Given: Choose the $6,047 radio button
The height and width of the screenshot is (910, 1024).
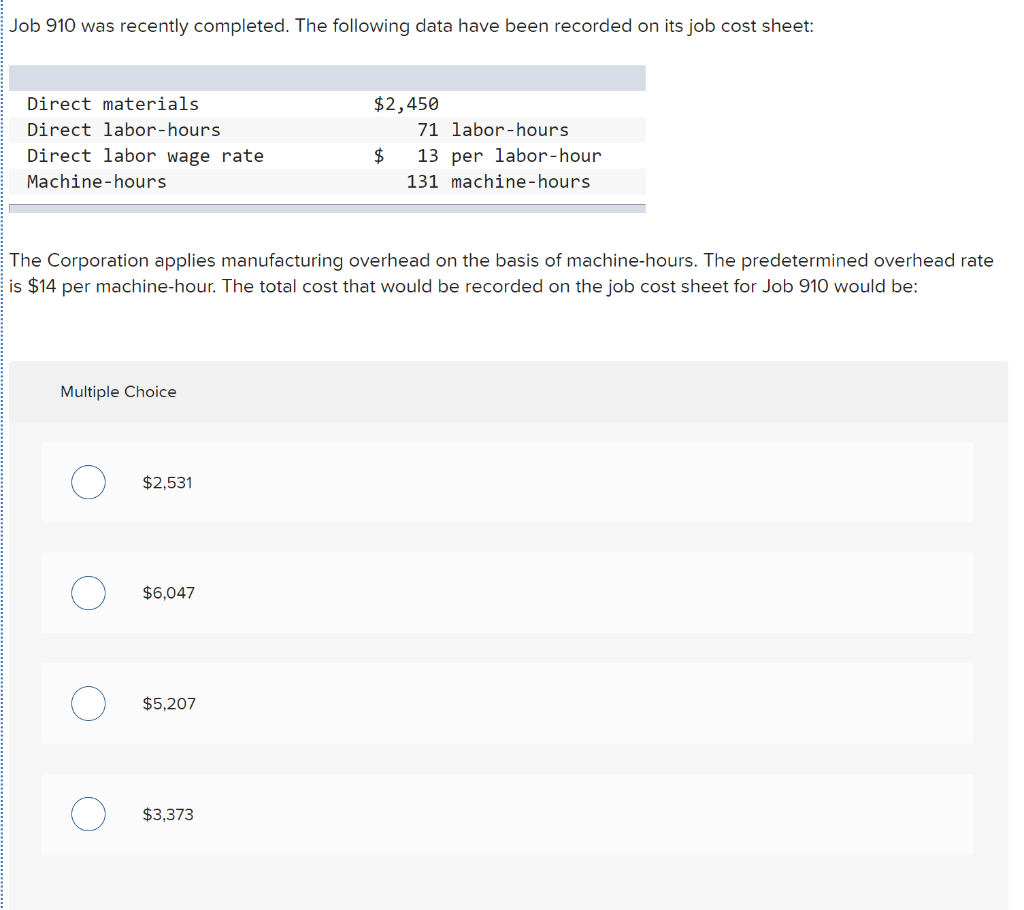Looking at the screenshot, I should (x=88, y=593).
